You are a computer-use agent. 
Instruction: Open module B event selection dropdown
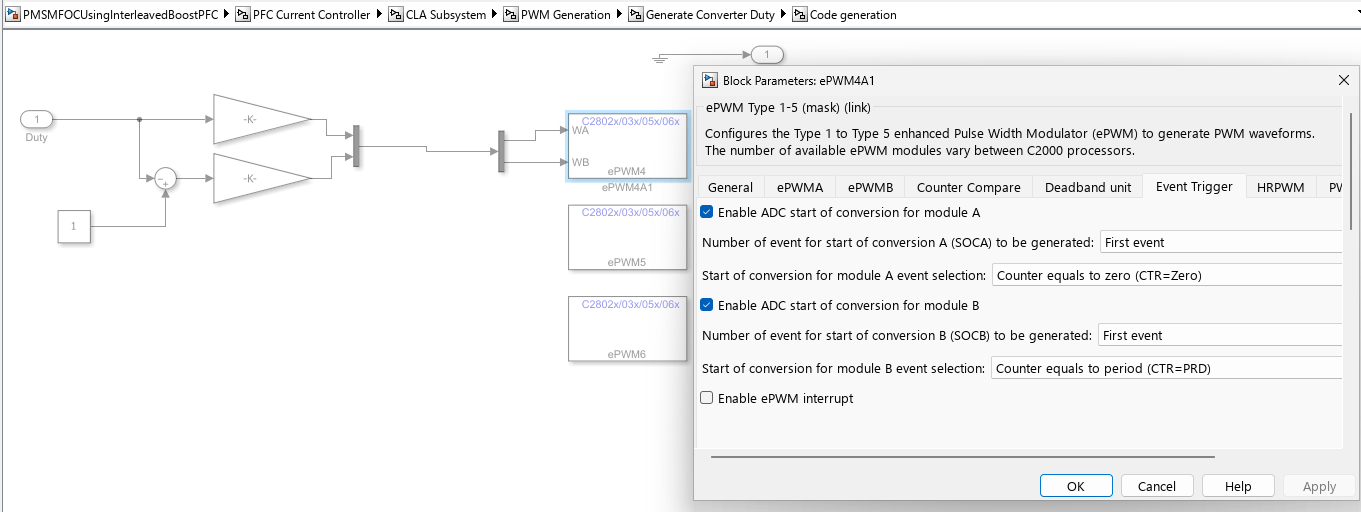[x=1166, y=368]
